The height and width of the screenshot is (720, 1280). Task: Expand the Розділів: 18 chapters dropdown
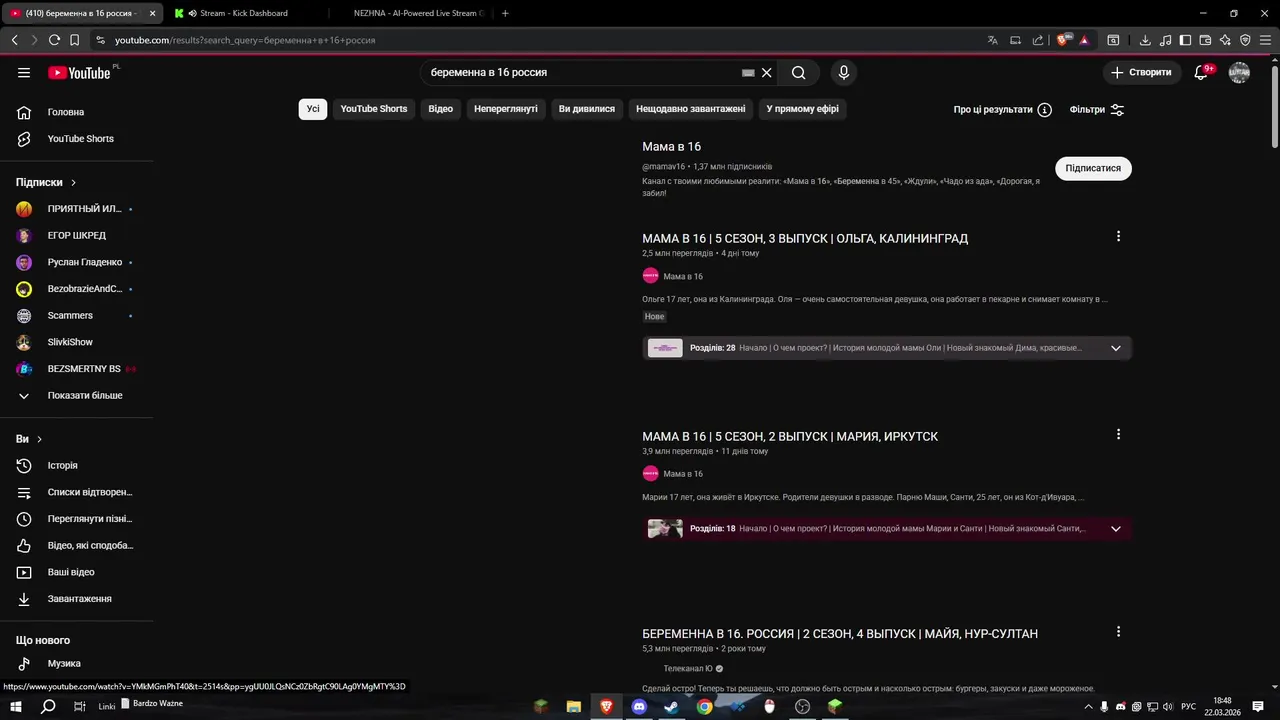point(1116,529)
